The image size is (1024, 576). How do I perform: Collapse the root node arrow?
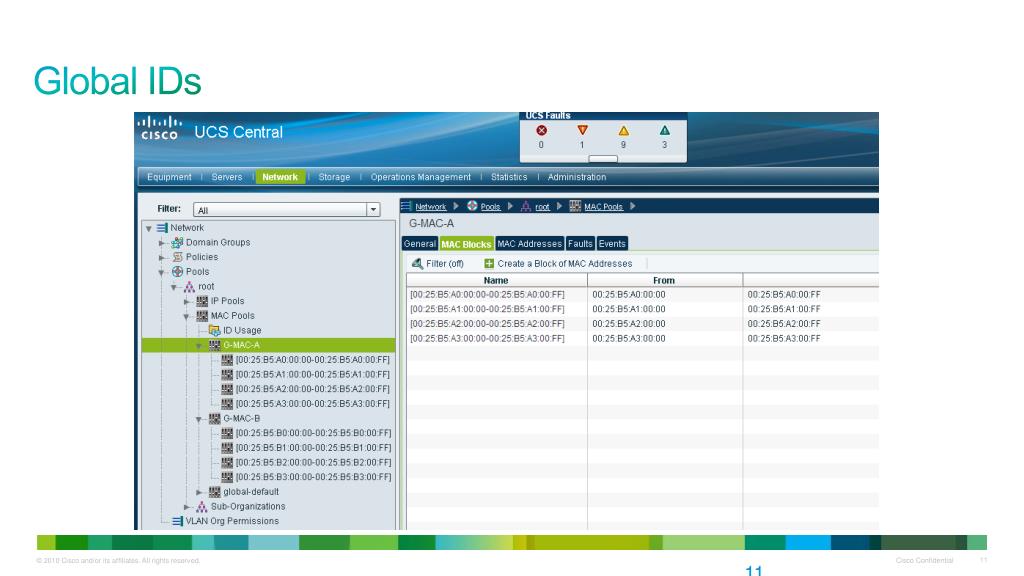(174, 287)
